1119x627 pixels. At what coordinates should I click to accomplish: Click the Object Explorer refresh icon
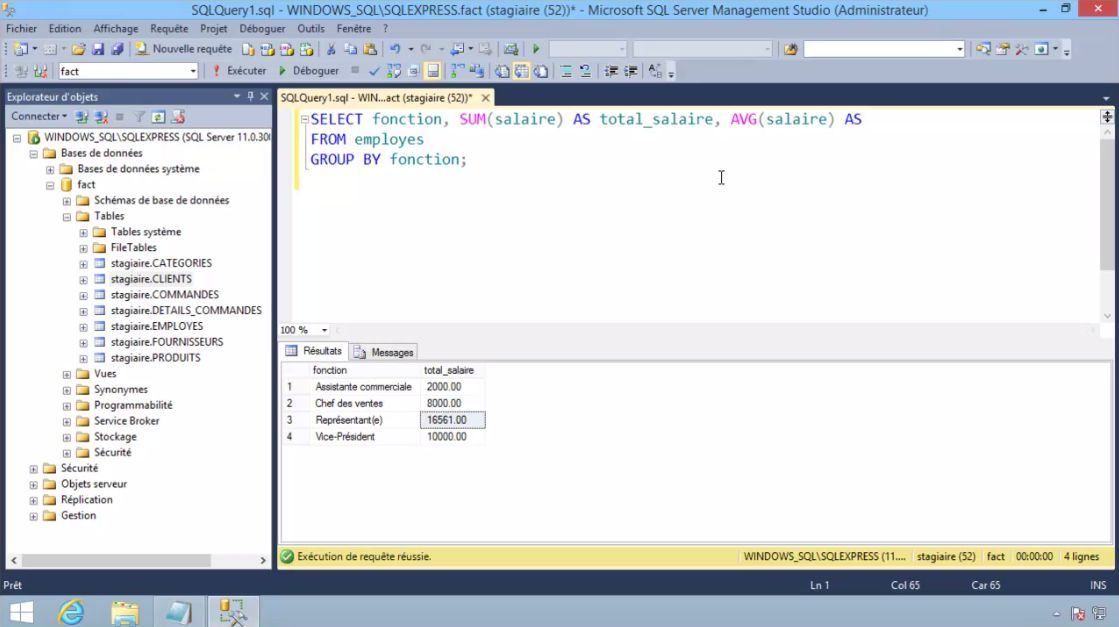pos(158,116)
